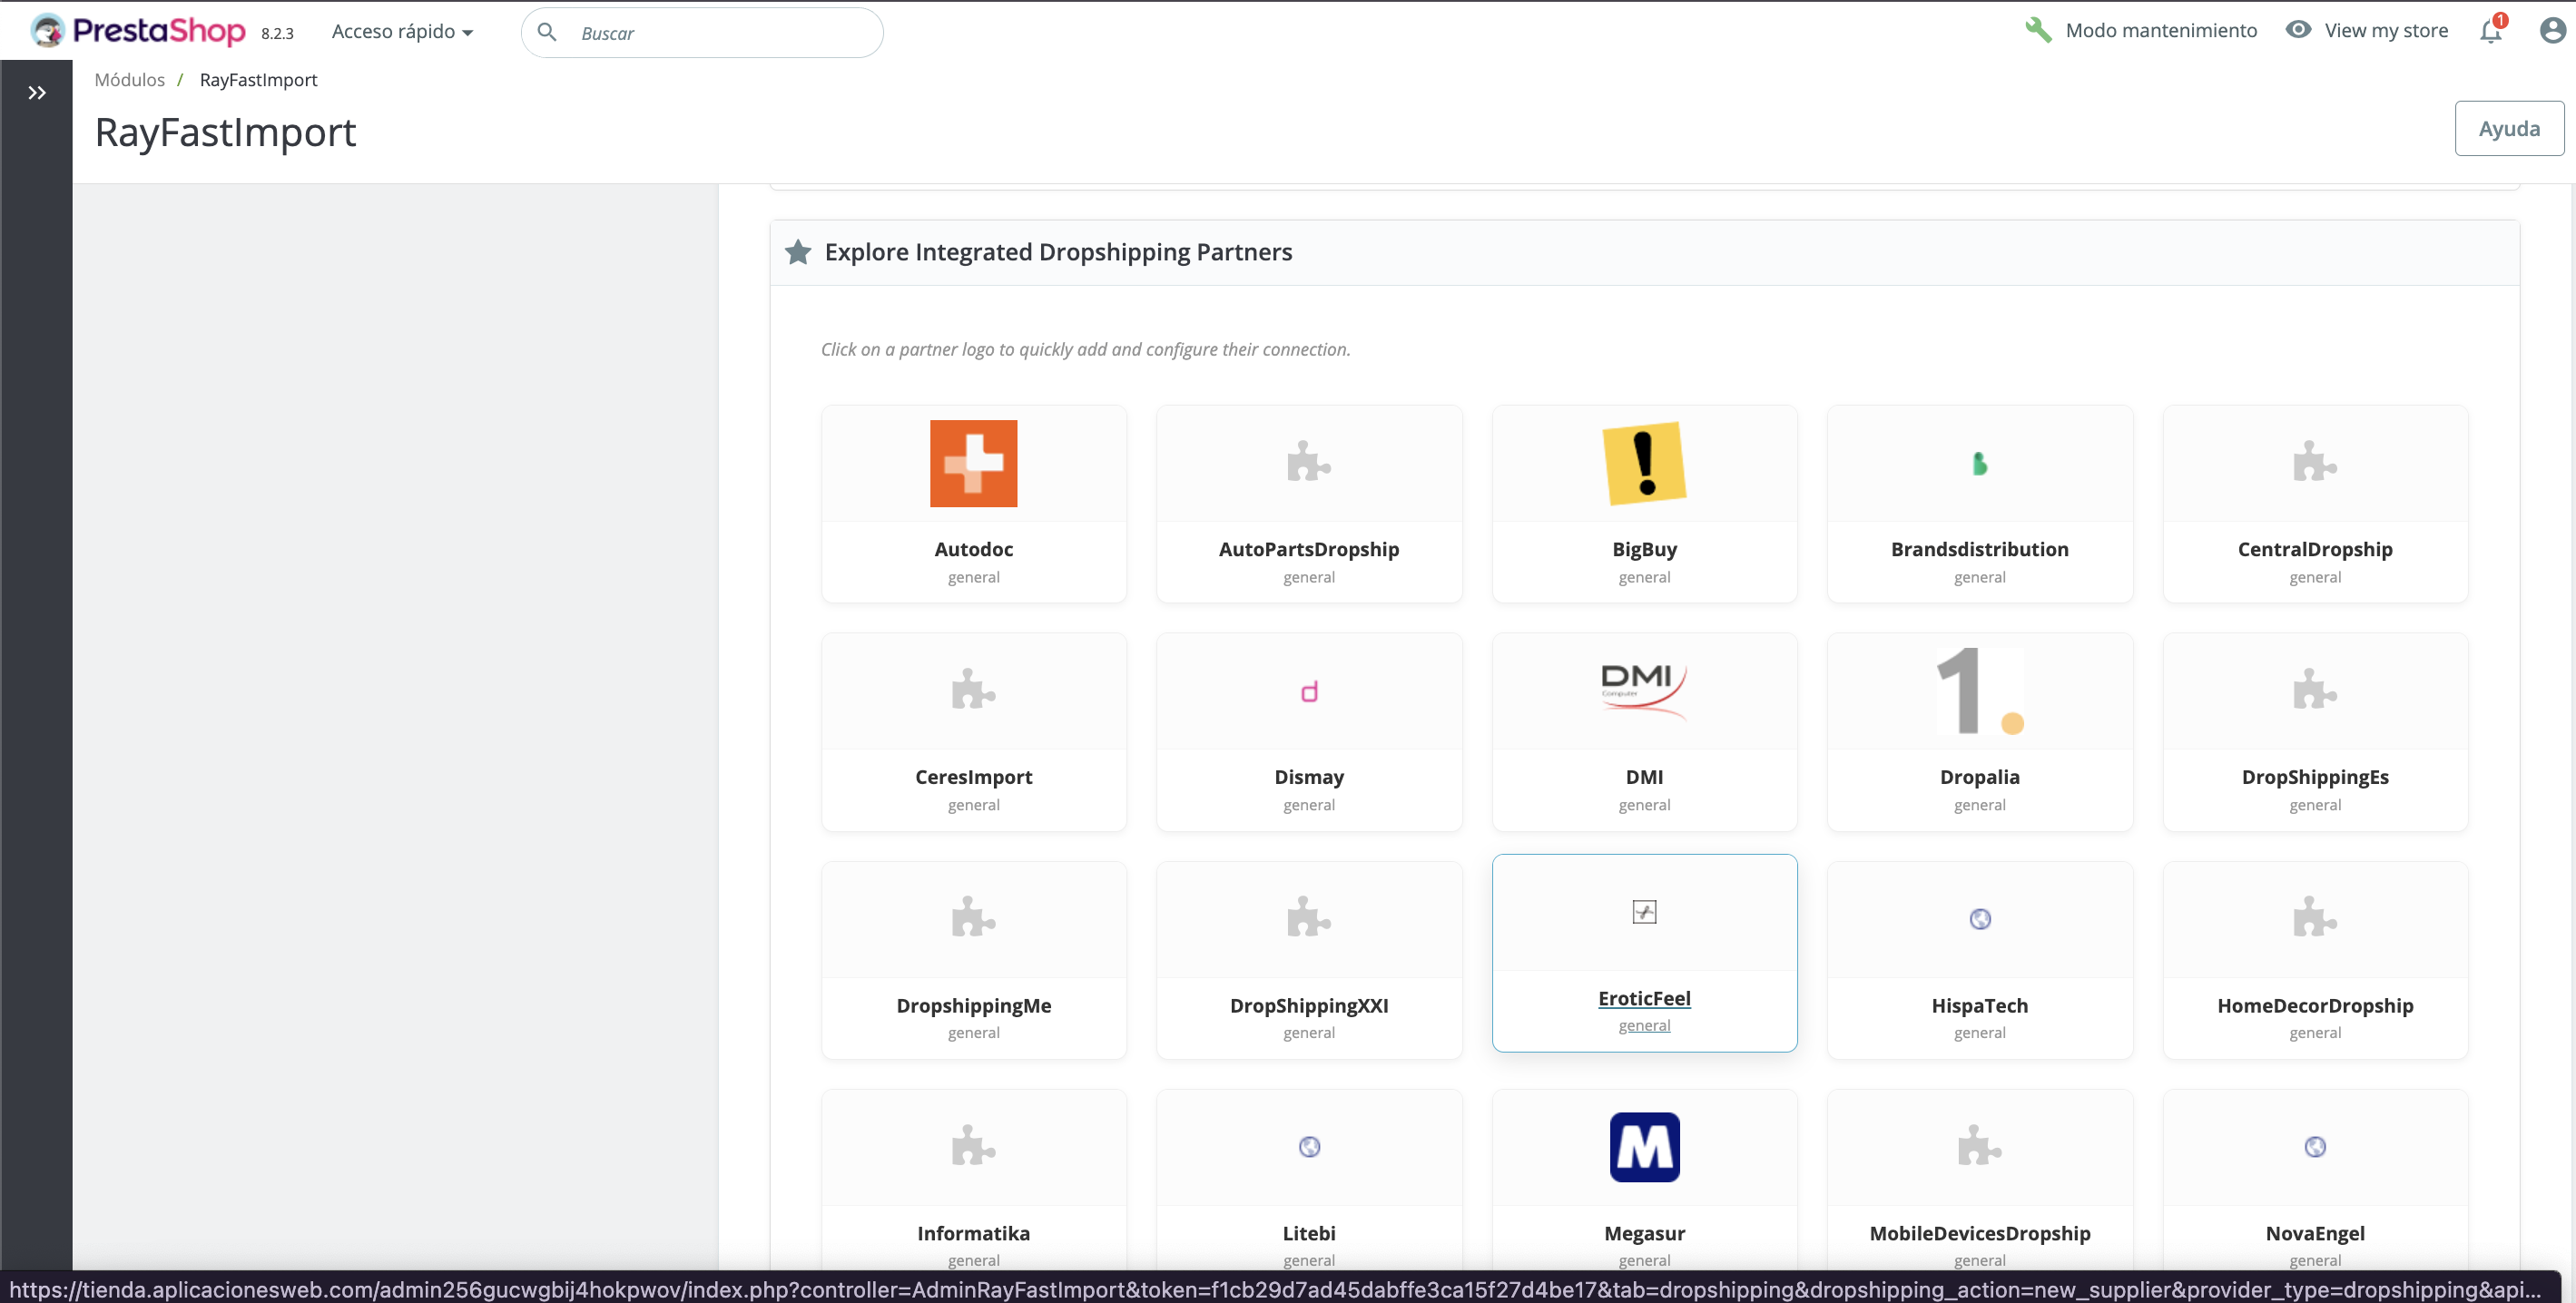Click the BigBuy exclamation mark logo
Viewport: 2576px width, 1303px height.
[x=1643, y=462]
